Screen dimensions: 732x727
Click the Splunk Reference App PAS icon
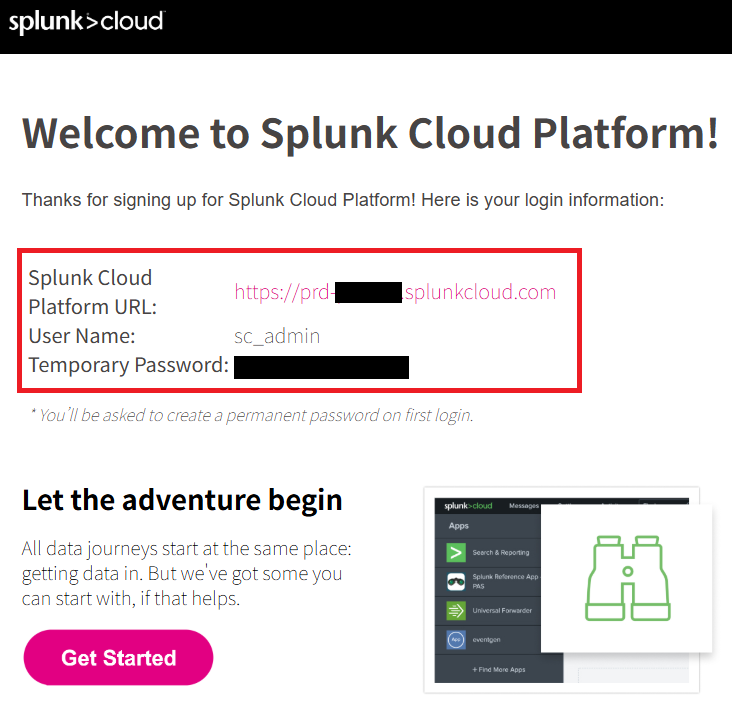pyautogui.click(x=456, y=582)
